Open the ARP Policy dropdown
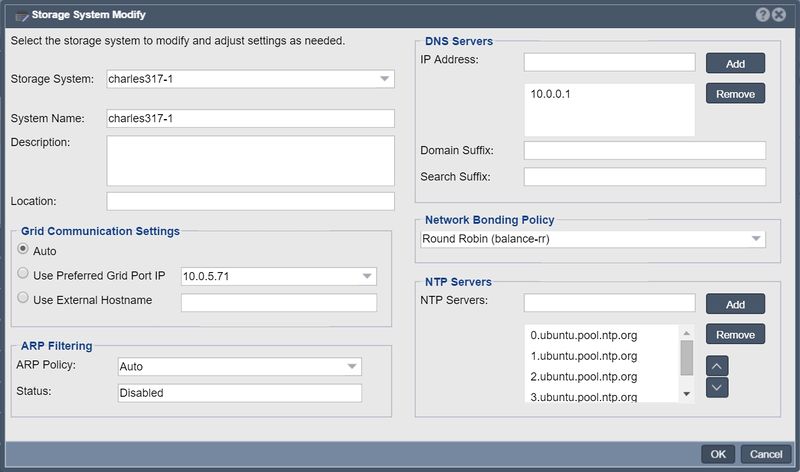The width and height of the screenshot is (800, 472). tap(352, 366)
